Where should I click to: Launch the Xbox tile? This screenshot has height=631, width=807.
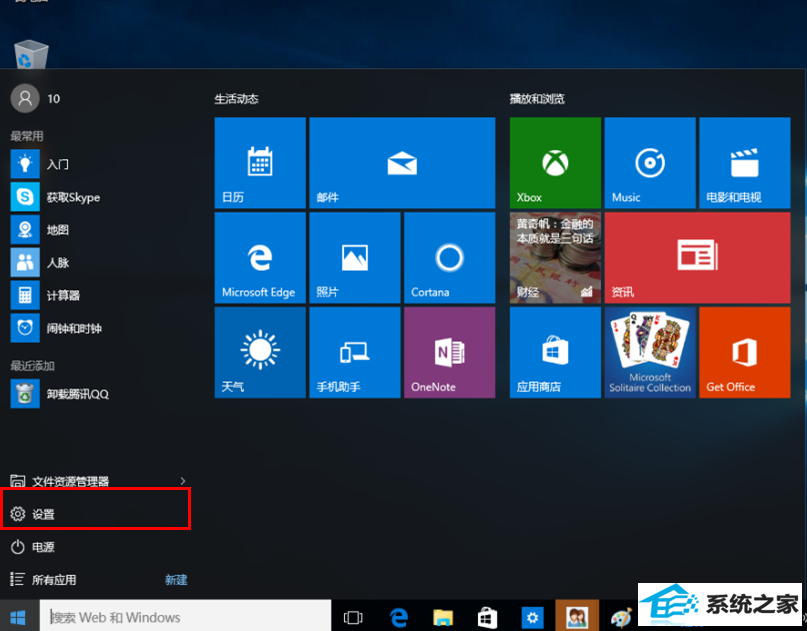(x=555, y=163)
